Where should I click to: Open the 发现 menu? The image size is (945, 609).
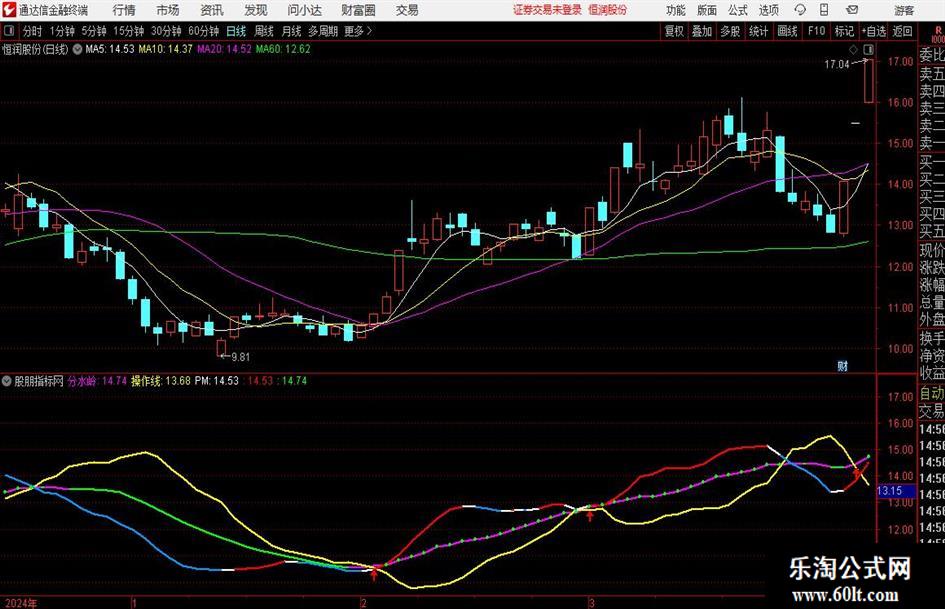[x=256, y=10]
